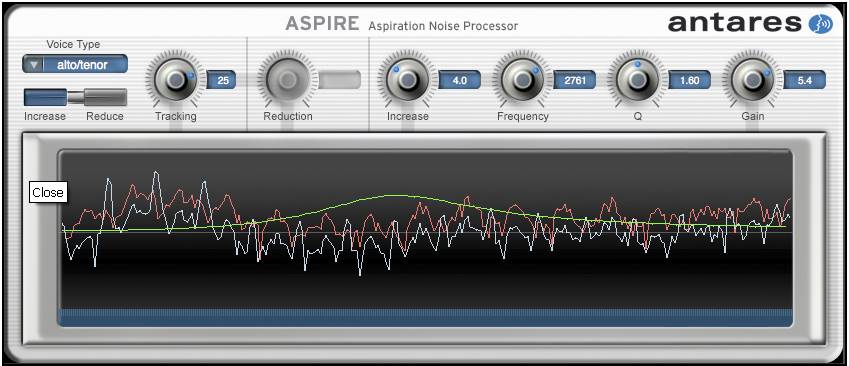Click the Antares logo speech icon
This screenshot has height=366, width=849.
pos(820,24)
